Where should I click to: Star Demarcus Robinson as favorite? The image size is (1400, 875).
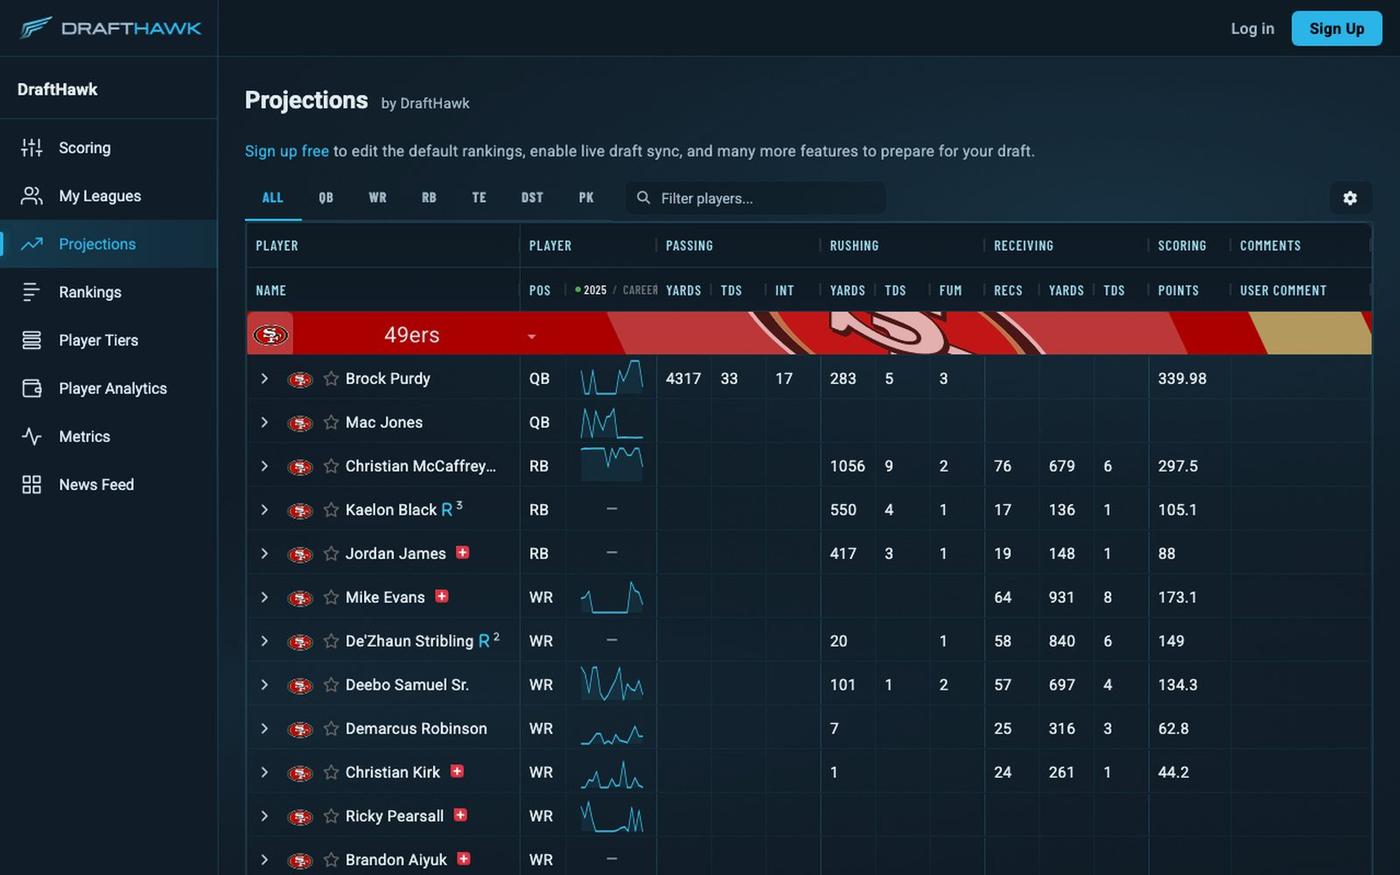(331, 729)
